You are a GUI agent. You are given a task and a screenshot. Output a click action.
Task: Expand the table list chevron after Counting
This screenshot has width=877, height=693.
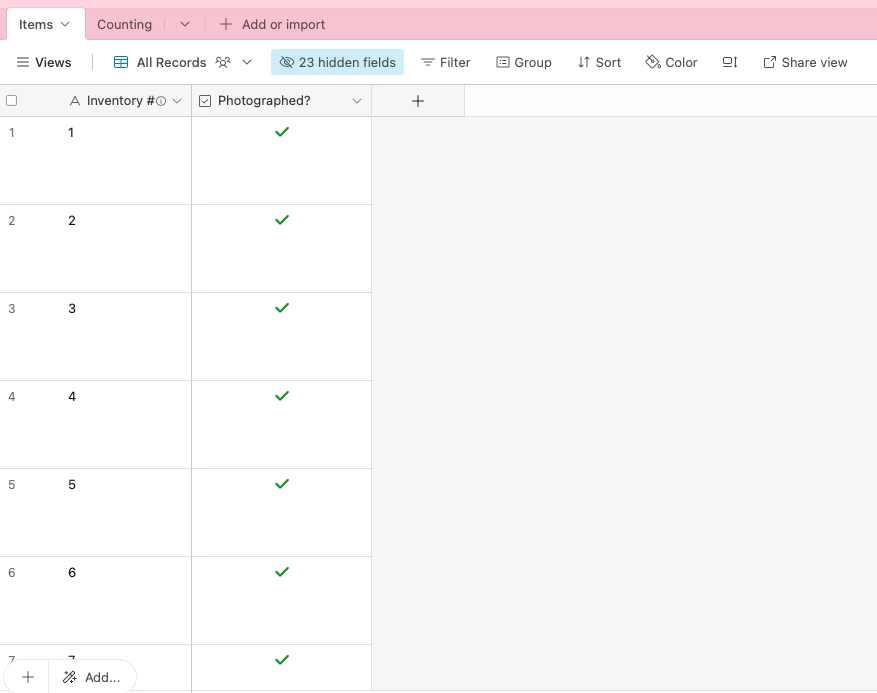tap(185, 24)
